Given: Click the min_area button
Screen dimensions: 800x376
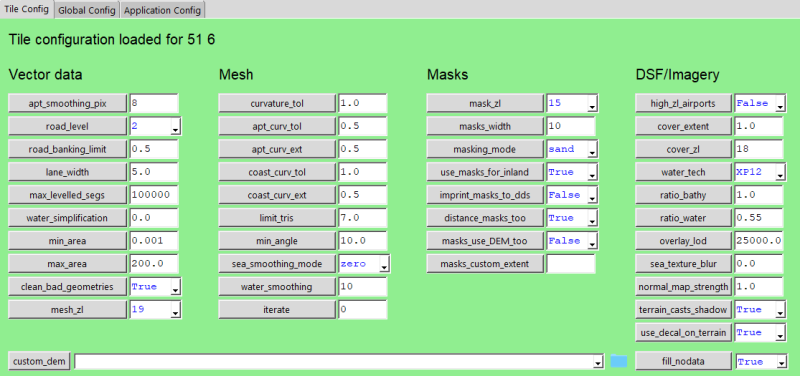Looking at the screenshot, I should tap(67, 241).
